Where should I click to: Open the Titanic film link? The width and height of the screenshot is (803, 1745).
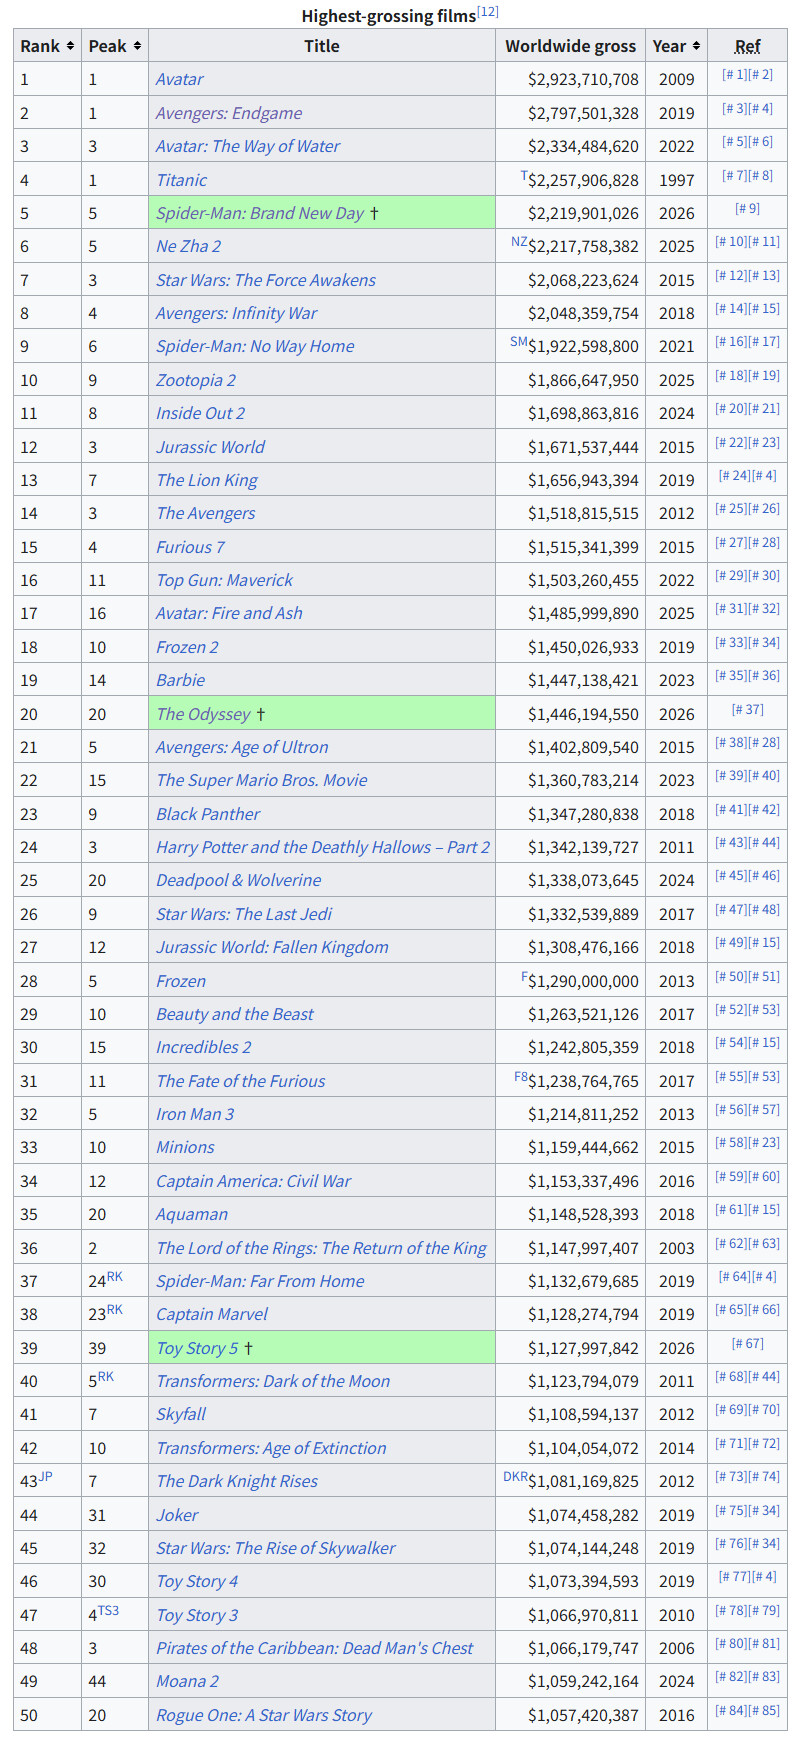pyautogui.click(x=182, y=180)
